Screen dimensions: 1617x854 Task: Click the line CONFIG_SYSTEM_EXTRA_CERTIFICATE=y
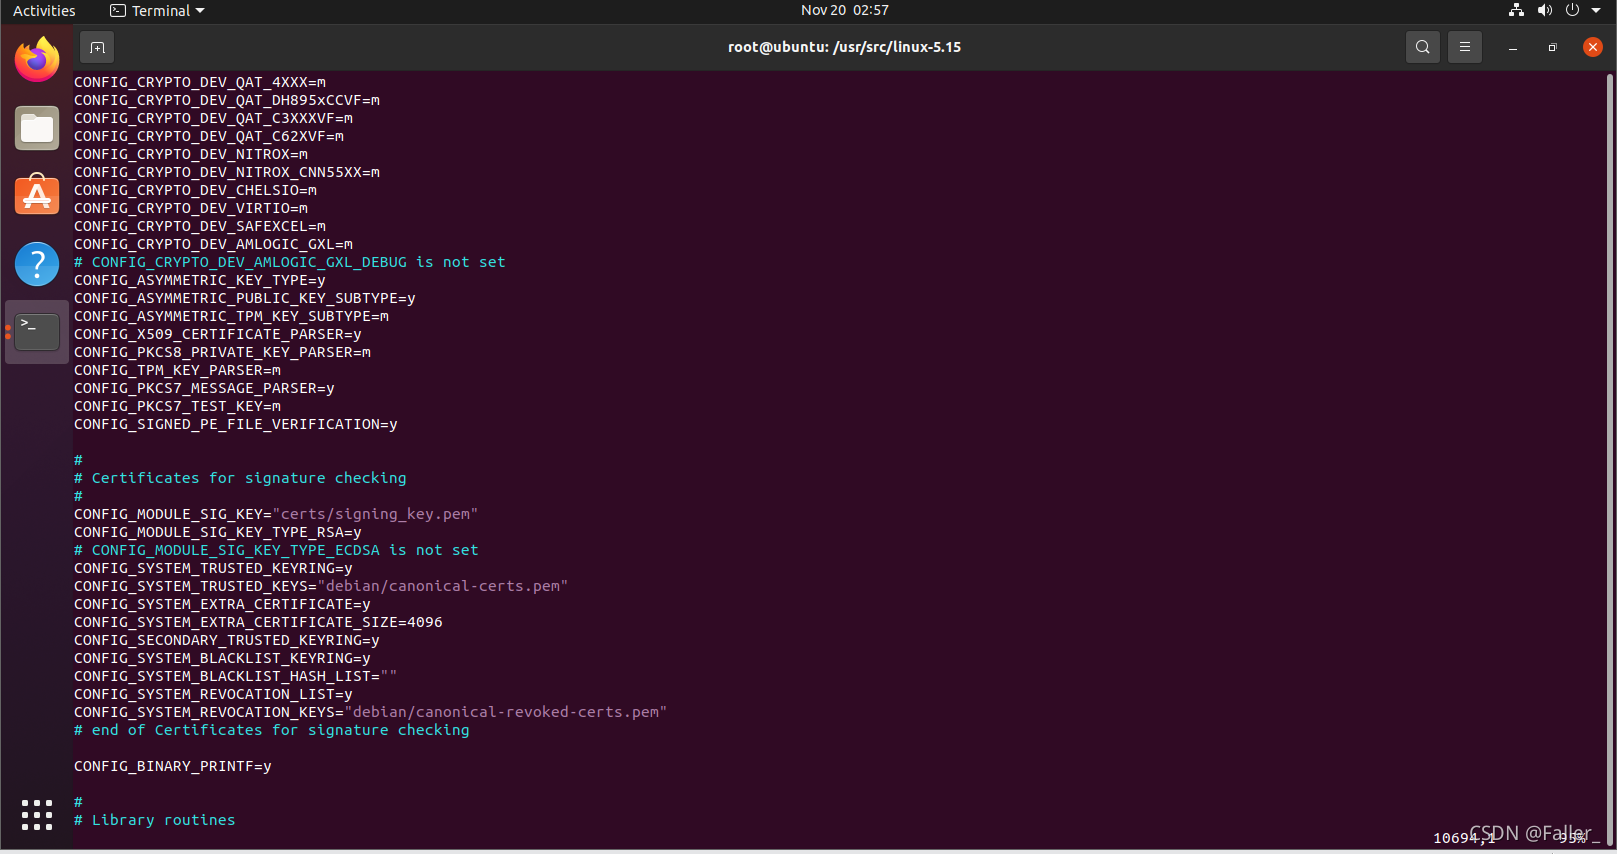pyautogui.click(x=222, y=604)
